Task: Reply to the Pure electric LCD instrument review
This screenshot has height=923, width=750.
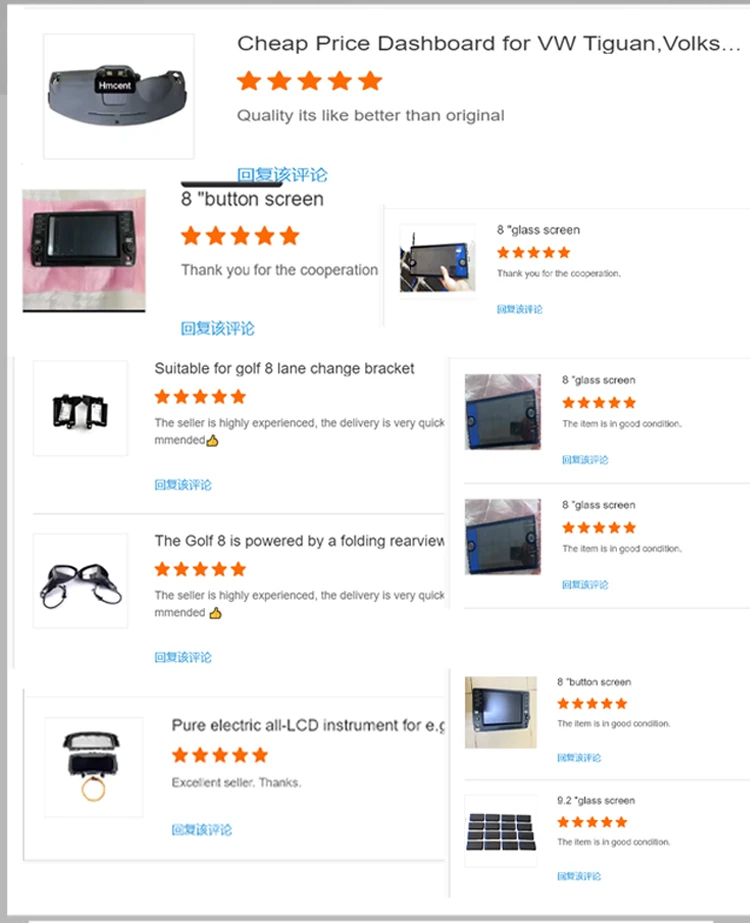Action: (201, 830)
